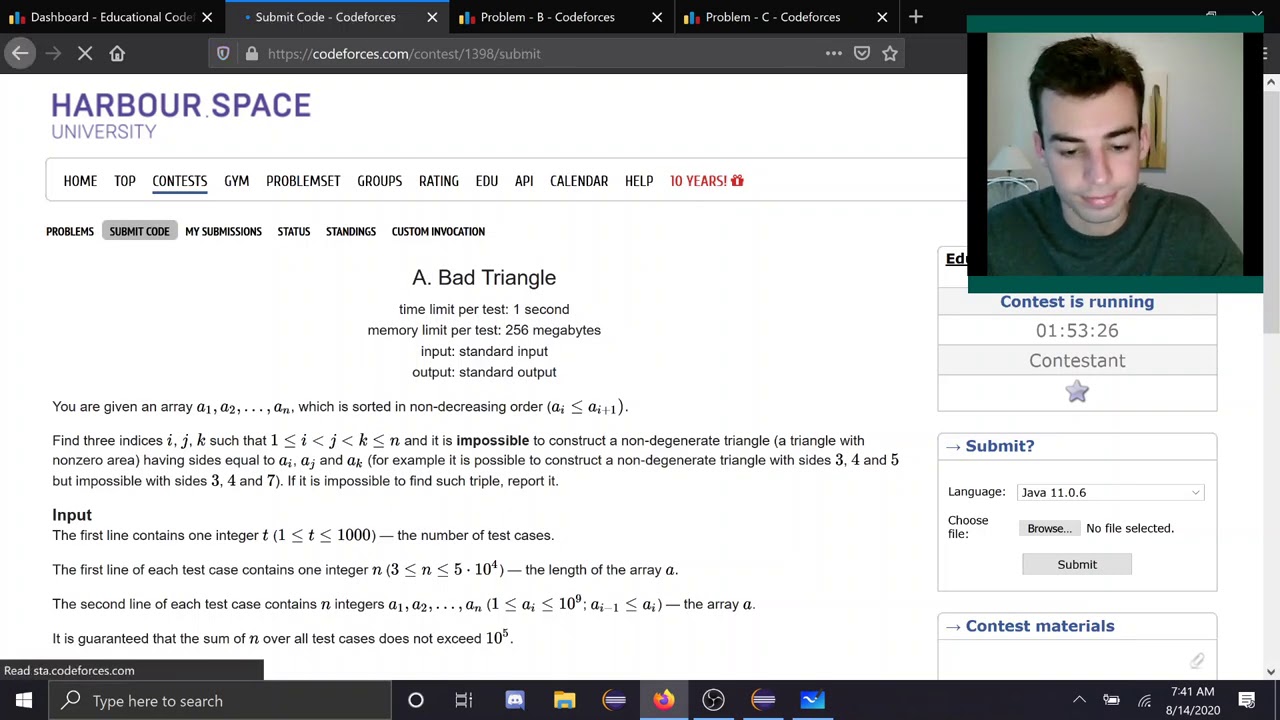Open the Eclipse icon beside File Explorer

click(614, 700)
